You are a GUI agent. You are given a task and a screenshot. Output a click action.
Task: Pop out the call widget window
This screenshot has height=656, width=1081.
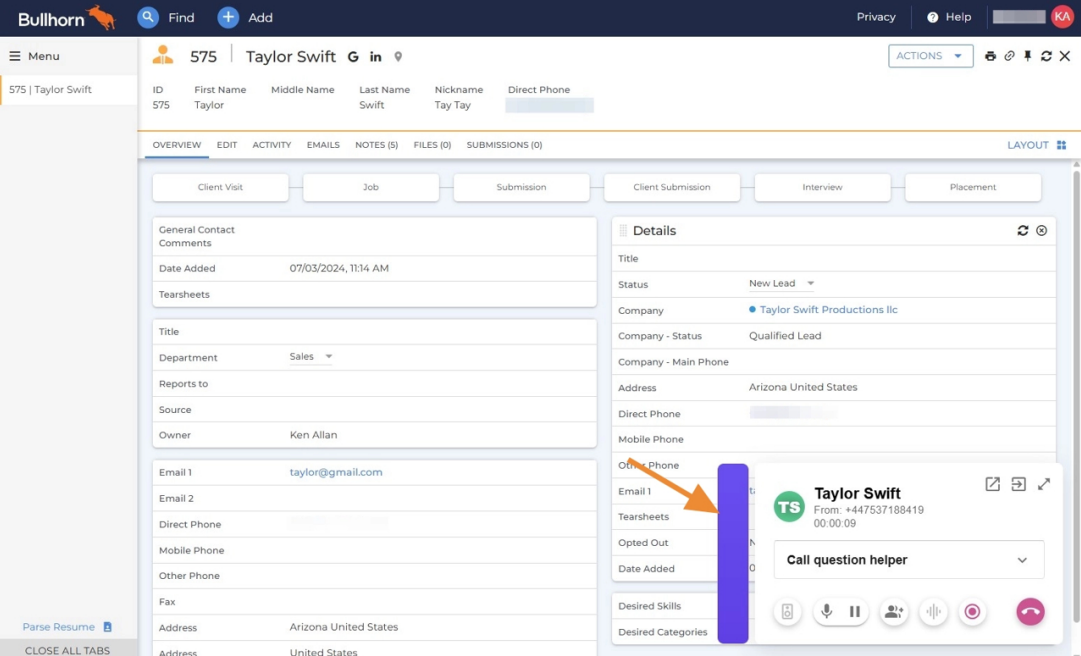point(992,484)
